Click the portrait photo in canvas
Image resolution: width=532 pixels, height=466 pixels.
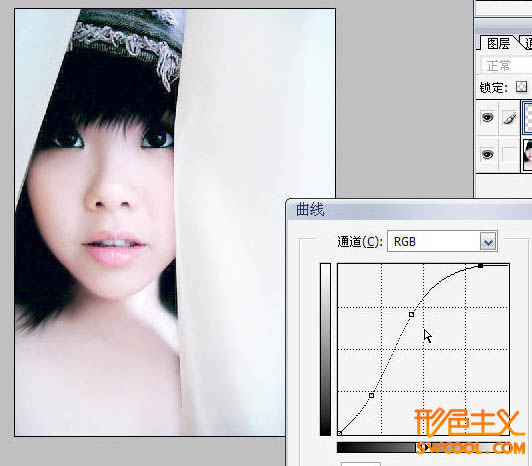175,222
